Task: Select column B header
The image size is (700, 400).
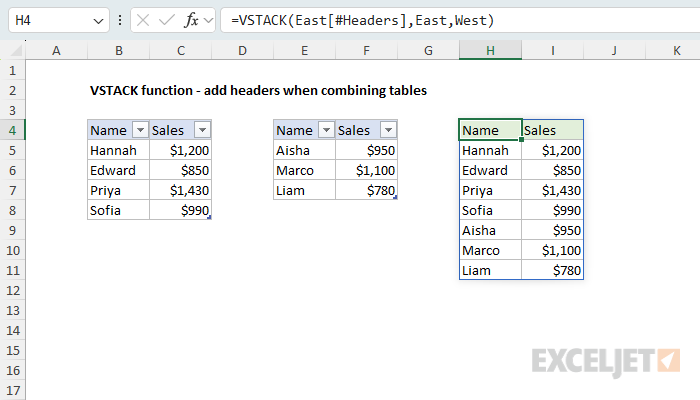Action: [x=118, y=50]
